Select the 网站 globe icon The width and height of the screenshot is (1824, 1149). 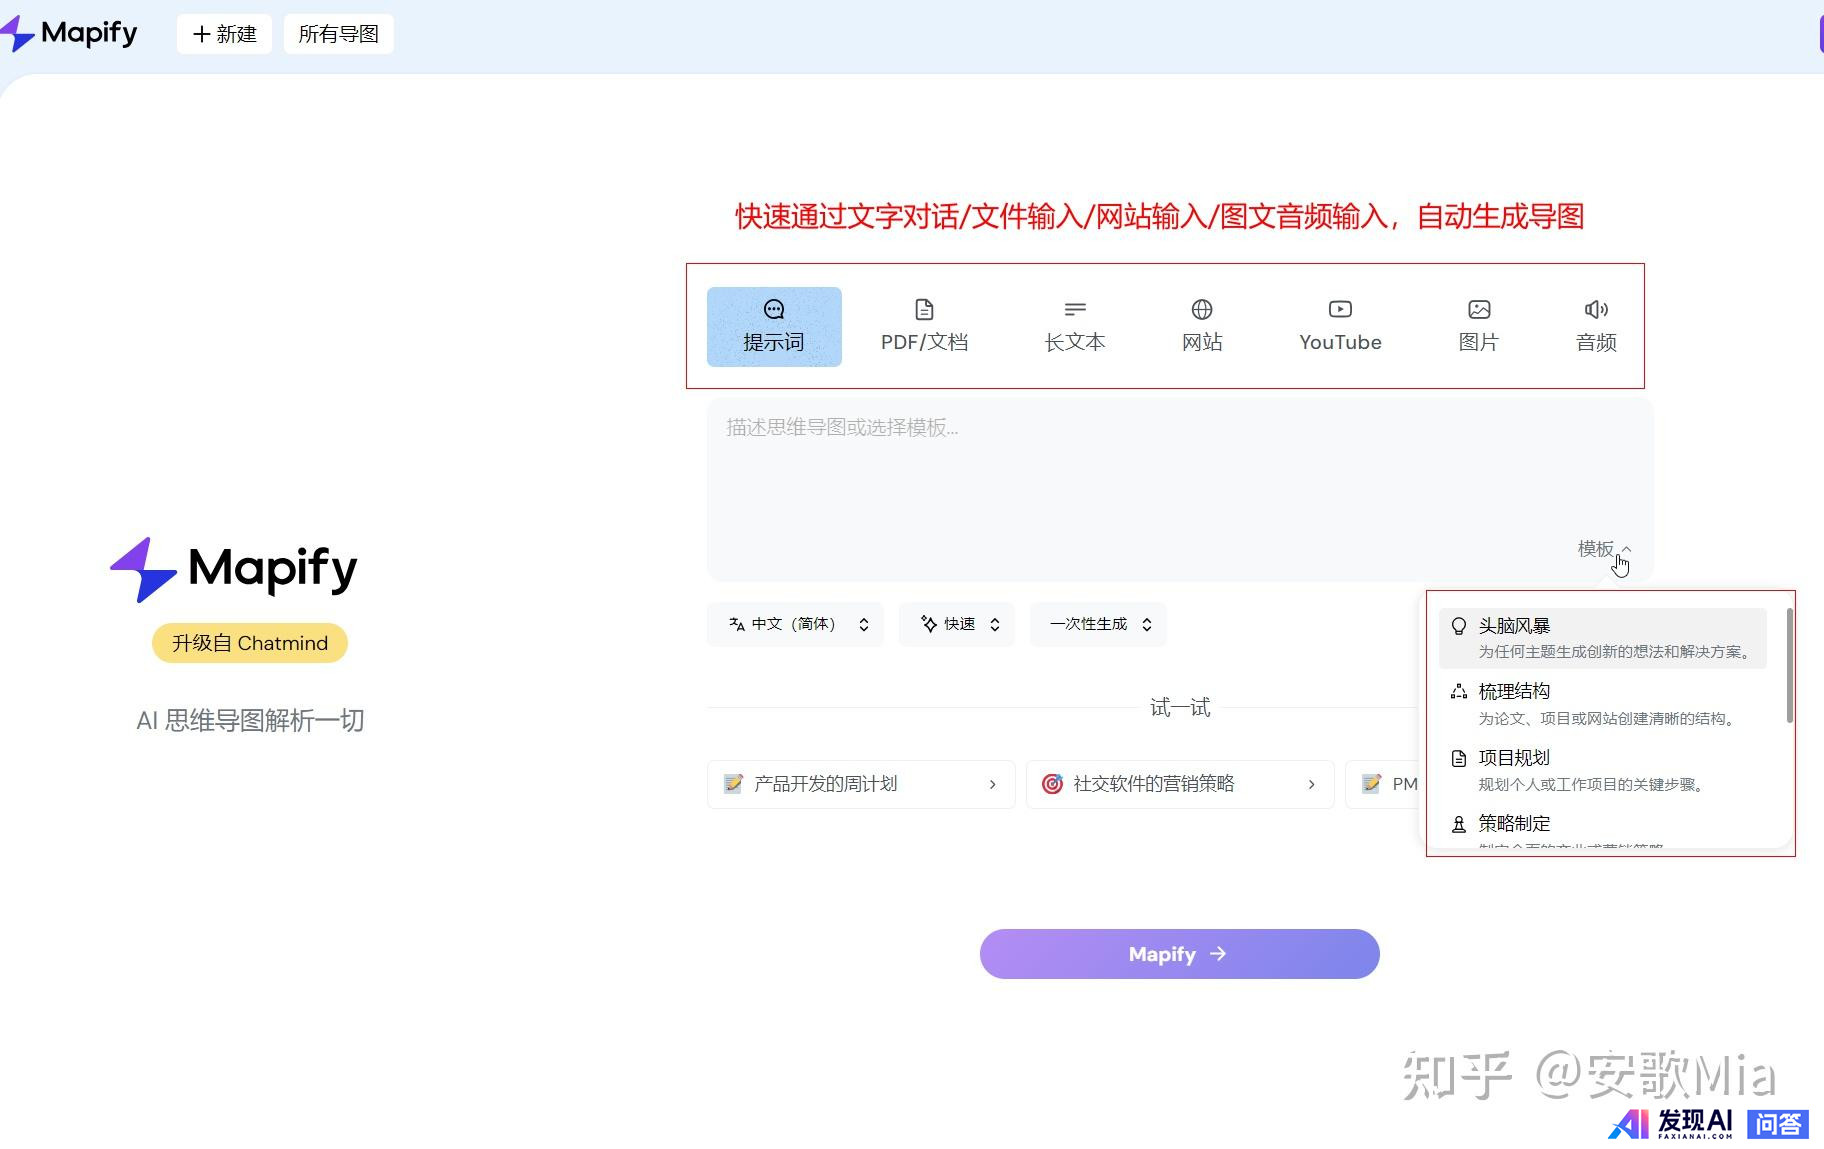(1202, 310)
